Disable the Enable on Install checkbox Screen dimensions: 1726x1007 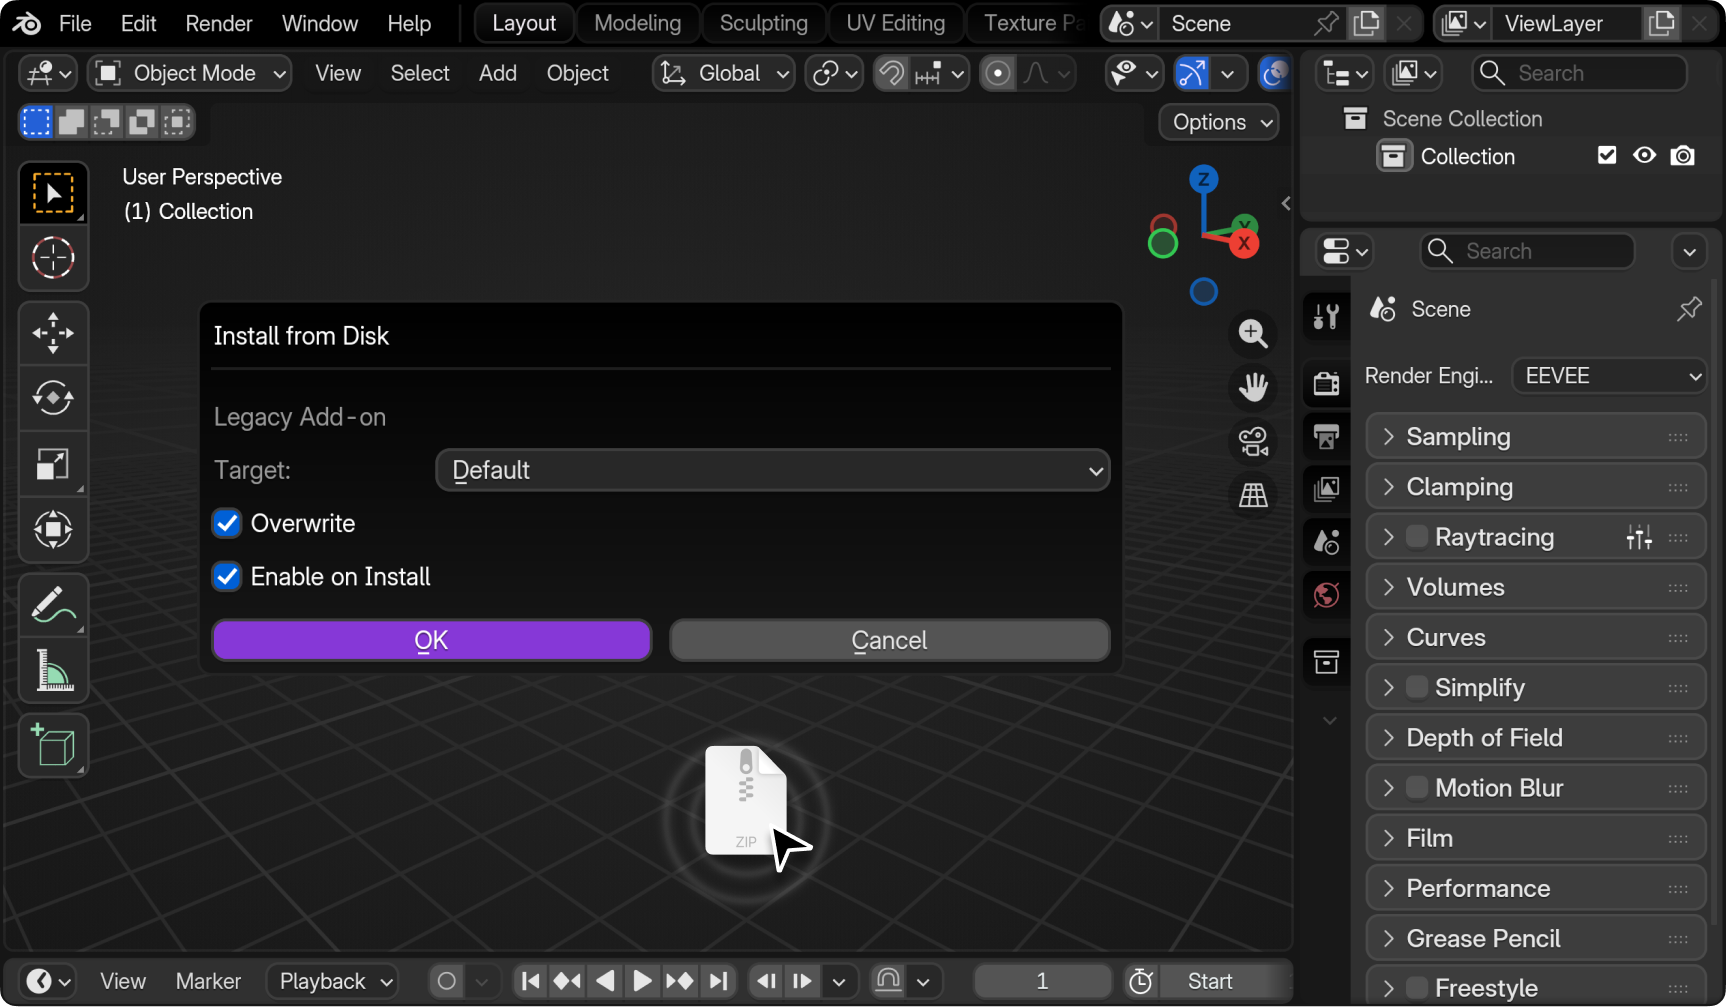[227, 576]
